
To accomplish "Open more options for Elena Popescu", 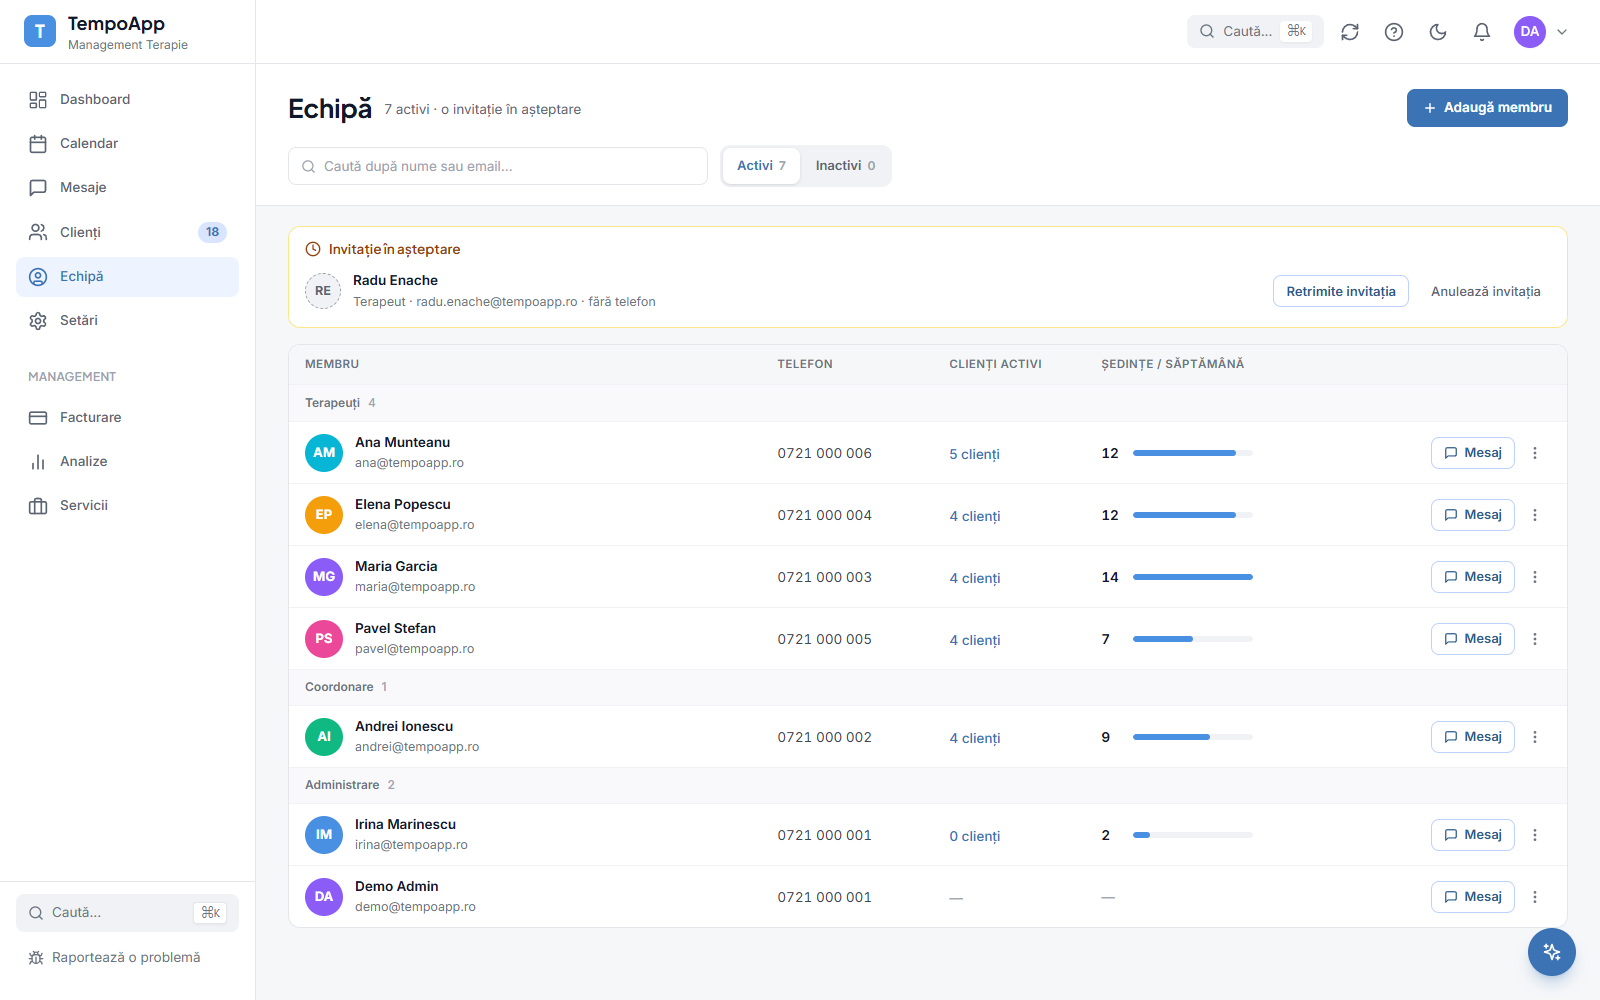I will [x=1535, y=515].
